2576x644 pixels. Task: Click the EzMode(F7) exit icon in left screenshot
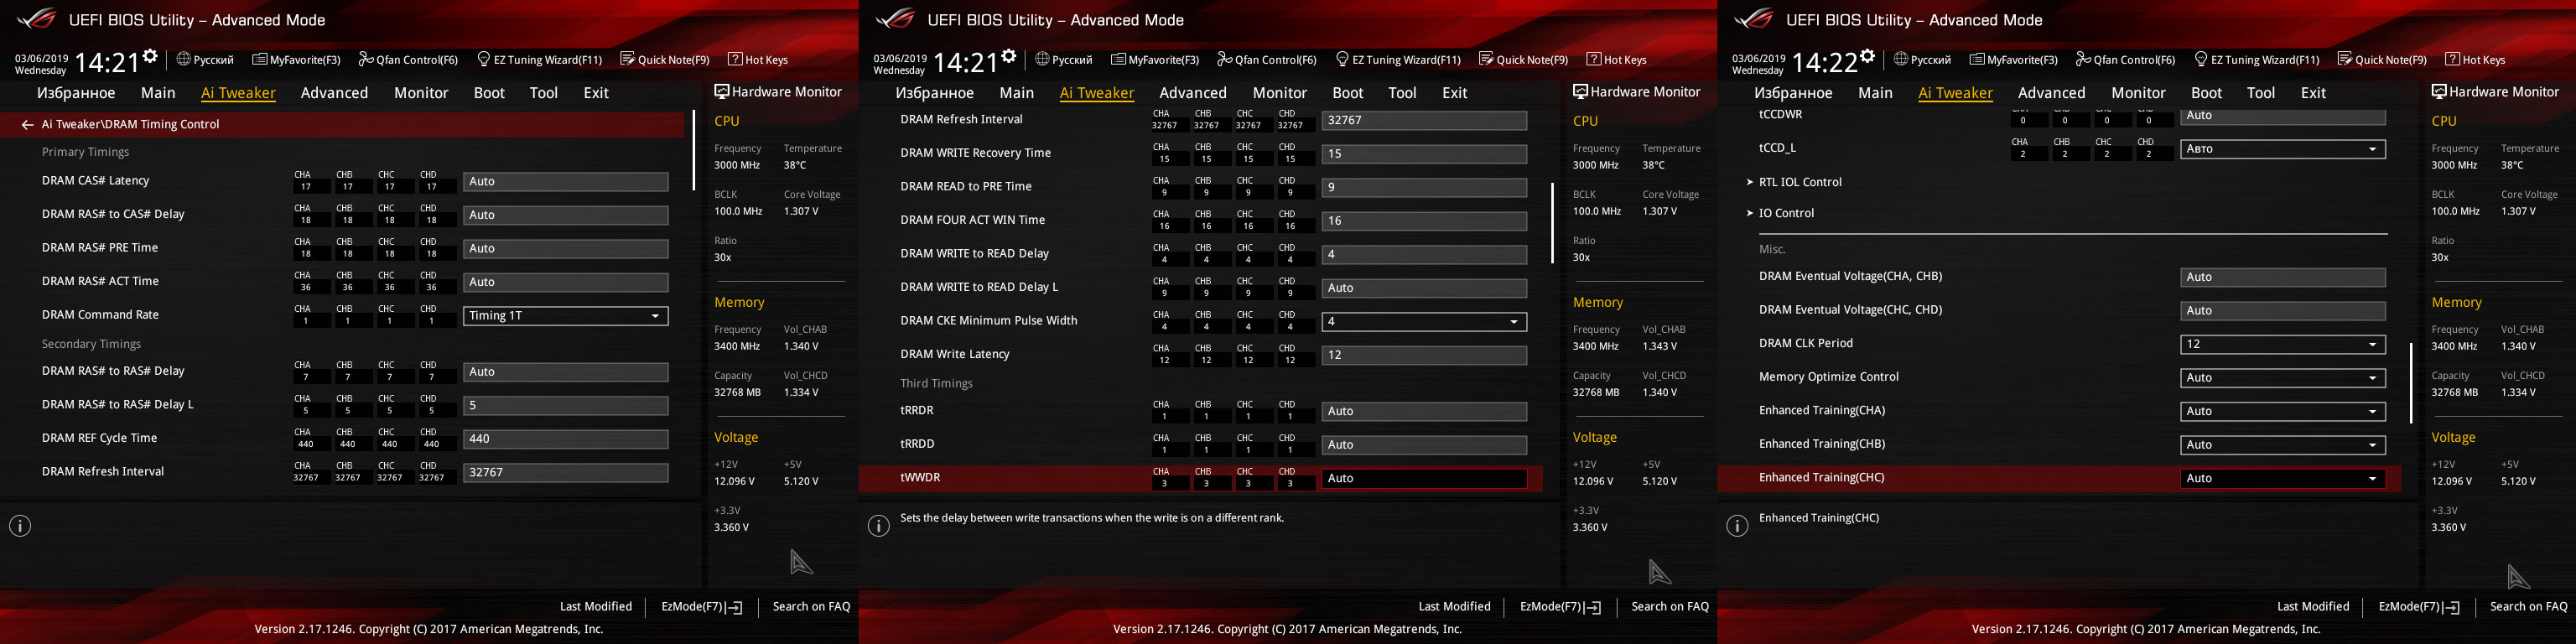735,607
